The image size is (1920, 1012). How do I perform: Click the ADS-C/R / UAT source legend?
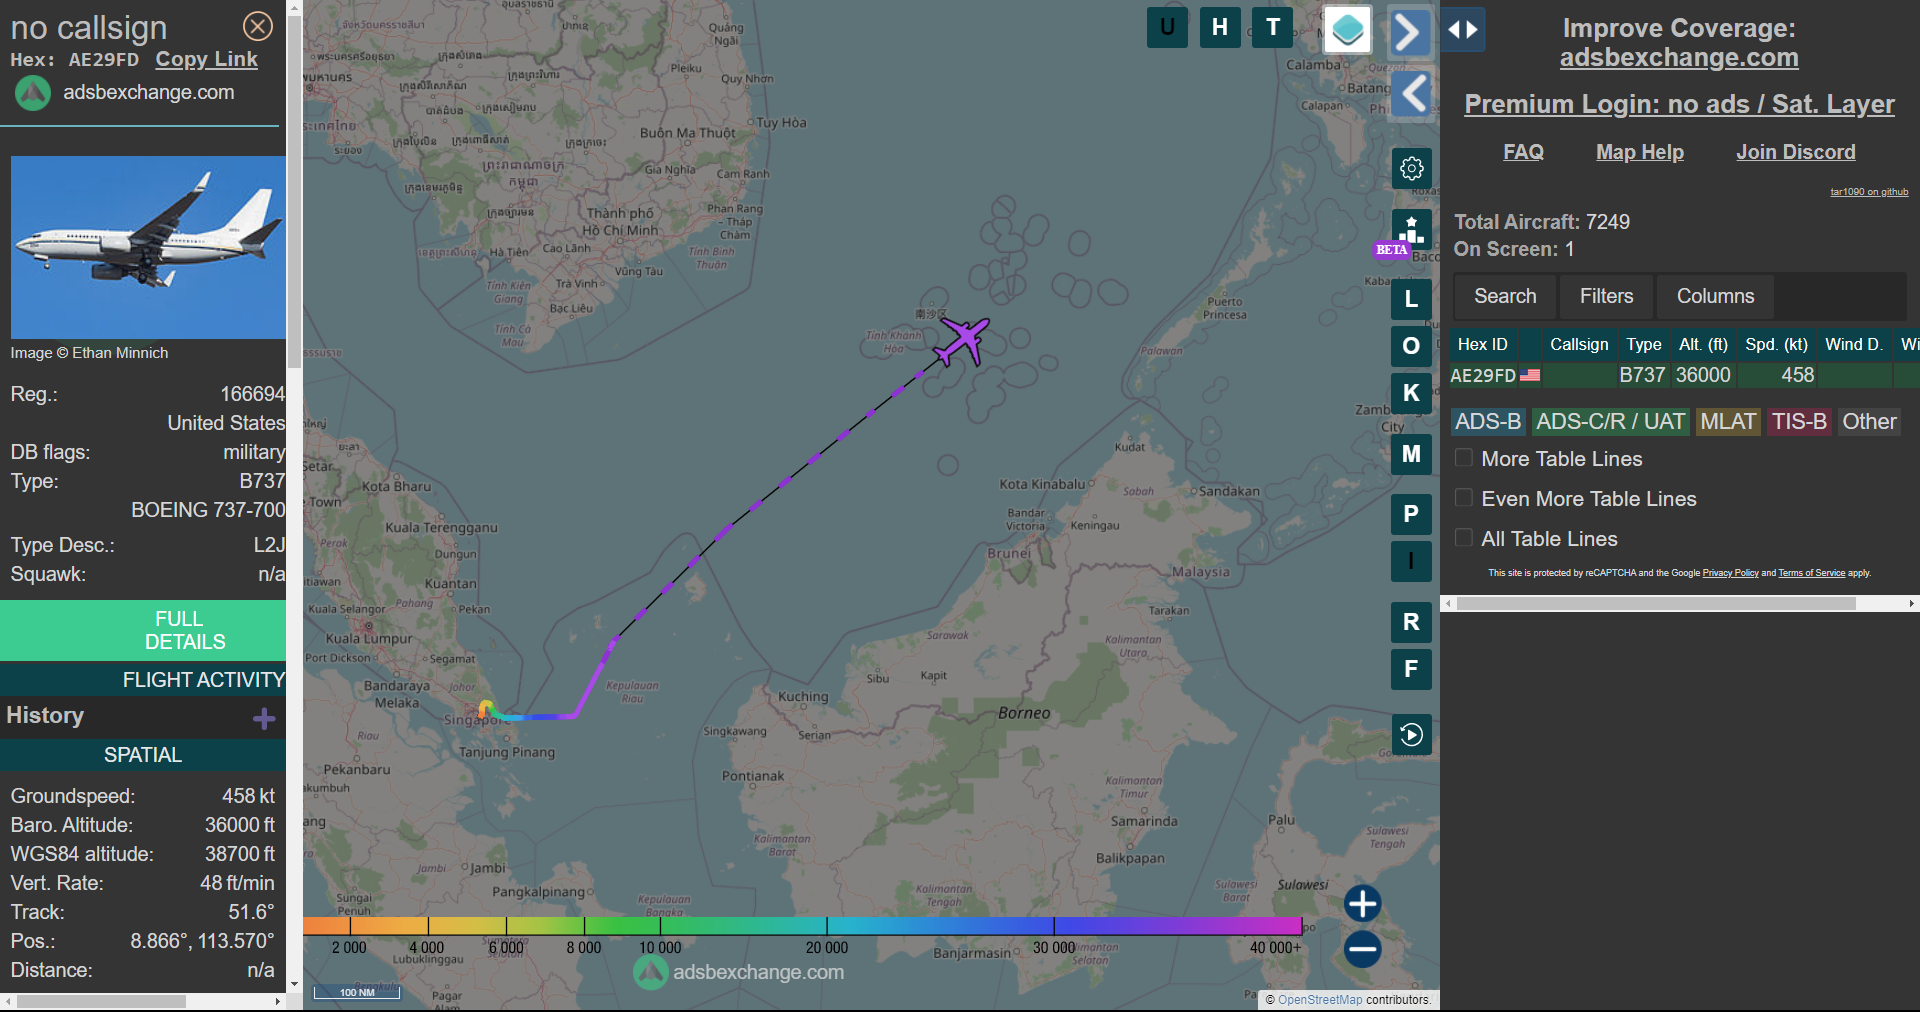(x=1610, y=422)
